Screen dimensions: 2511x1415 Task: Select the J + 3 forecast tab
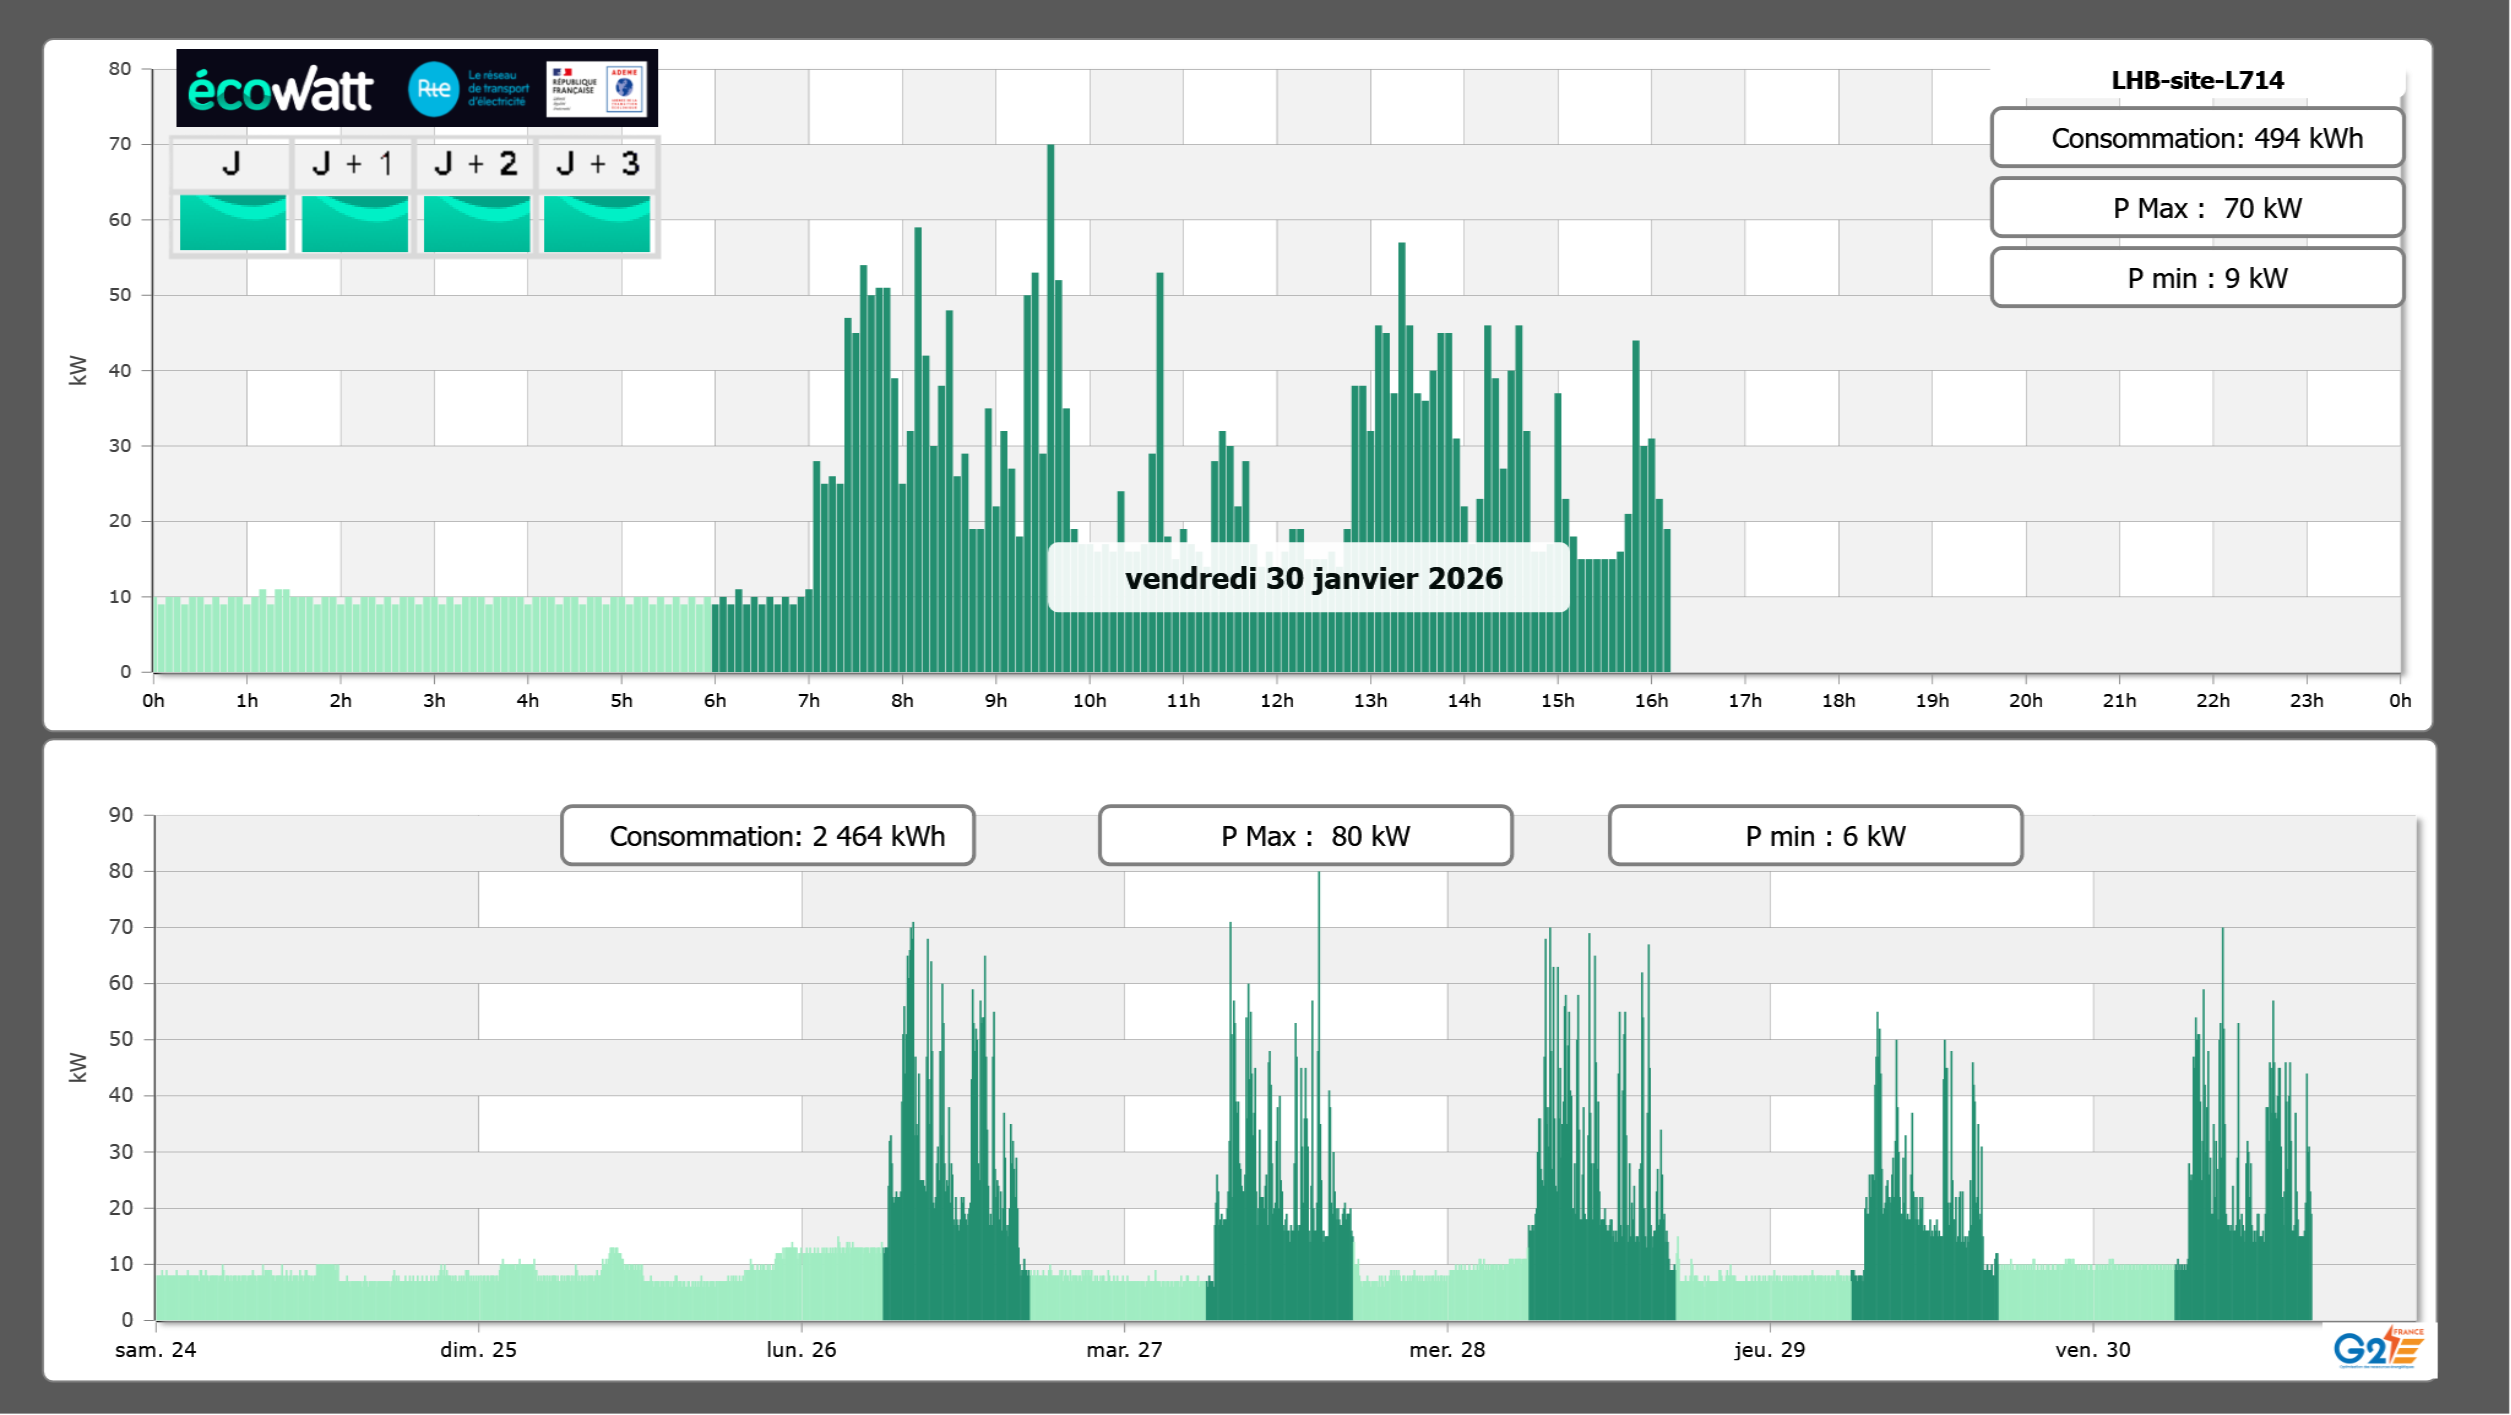tap(597, 164)
